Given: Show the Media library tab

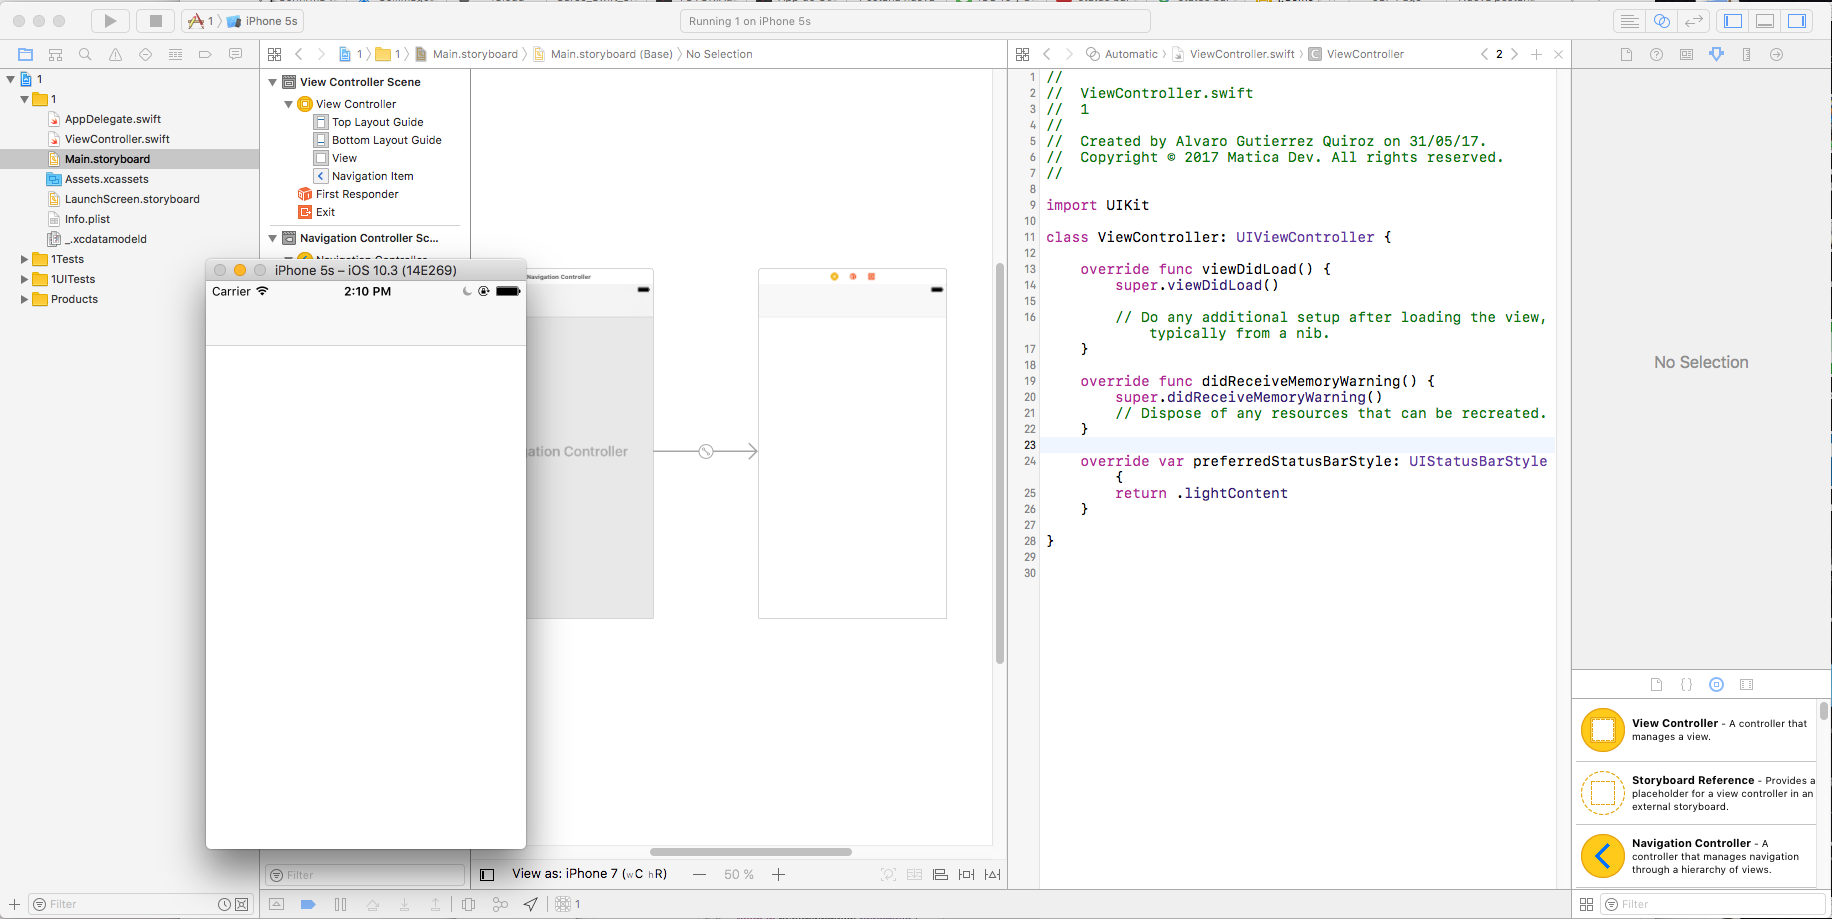Looking at the screenshot, I should coord(1746,685).
